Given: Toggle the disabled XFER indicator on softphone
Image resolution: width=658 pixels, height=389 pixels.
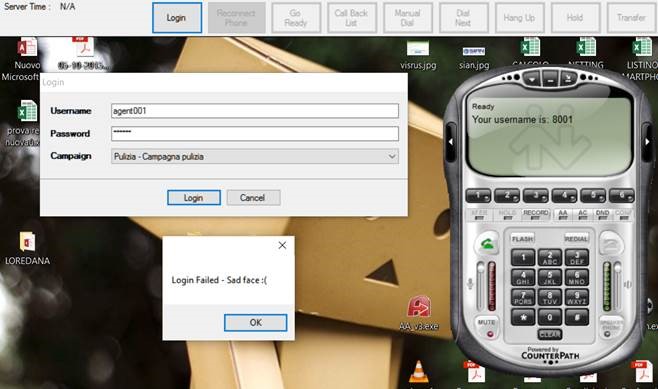Looking at the screenshot, I should pos(479,214).
